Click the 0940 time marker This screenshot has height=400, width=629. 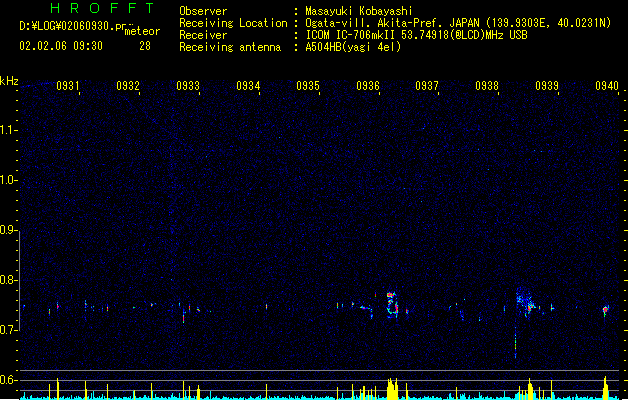pos(607,86)
